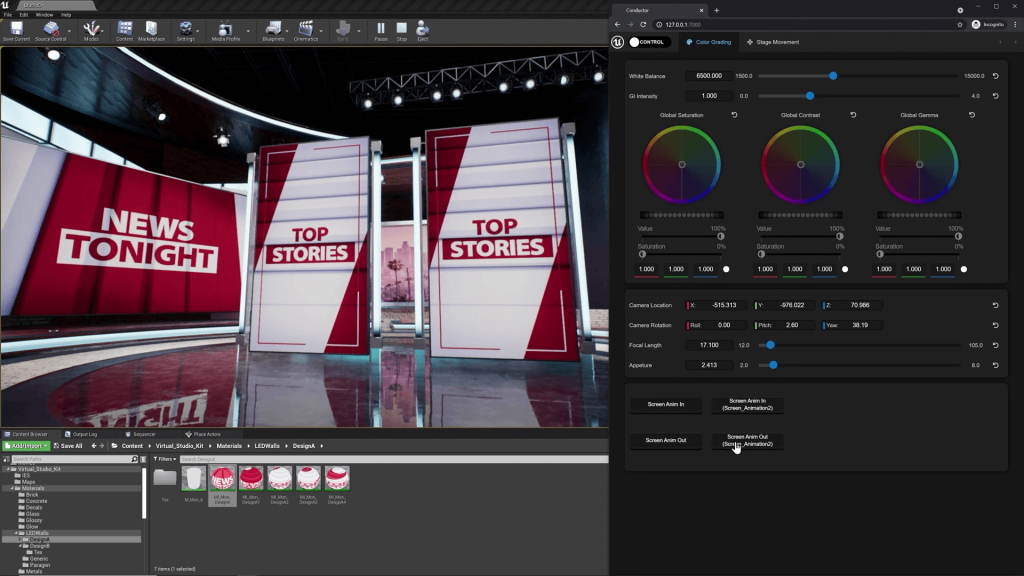Expand the DesignB folder in the tree
Screen dimensions: 1024x576
20,545
